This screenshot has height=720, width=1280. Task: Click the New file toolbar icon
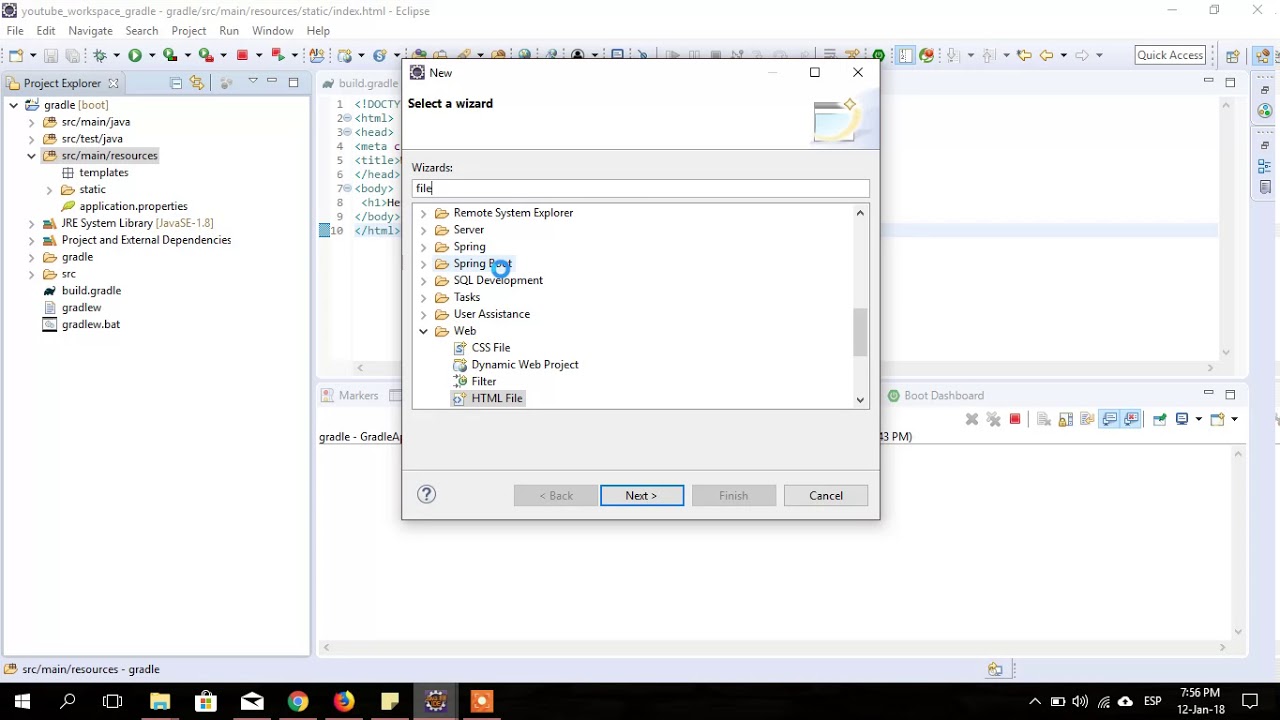pyautogui.click(x=16, y=56)
